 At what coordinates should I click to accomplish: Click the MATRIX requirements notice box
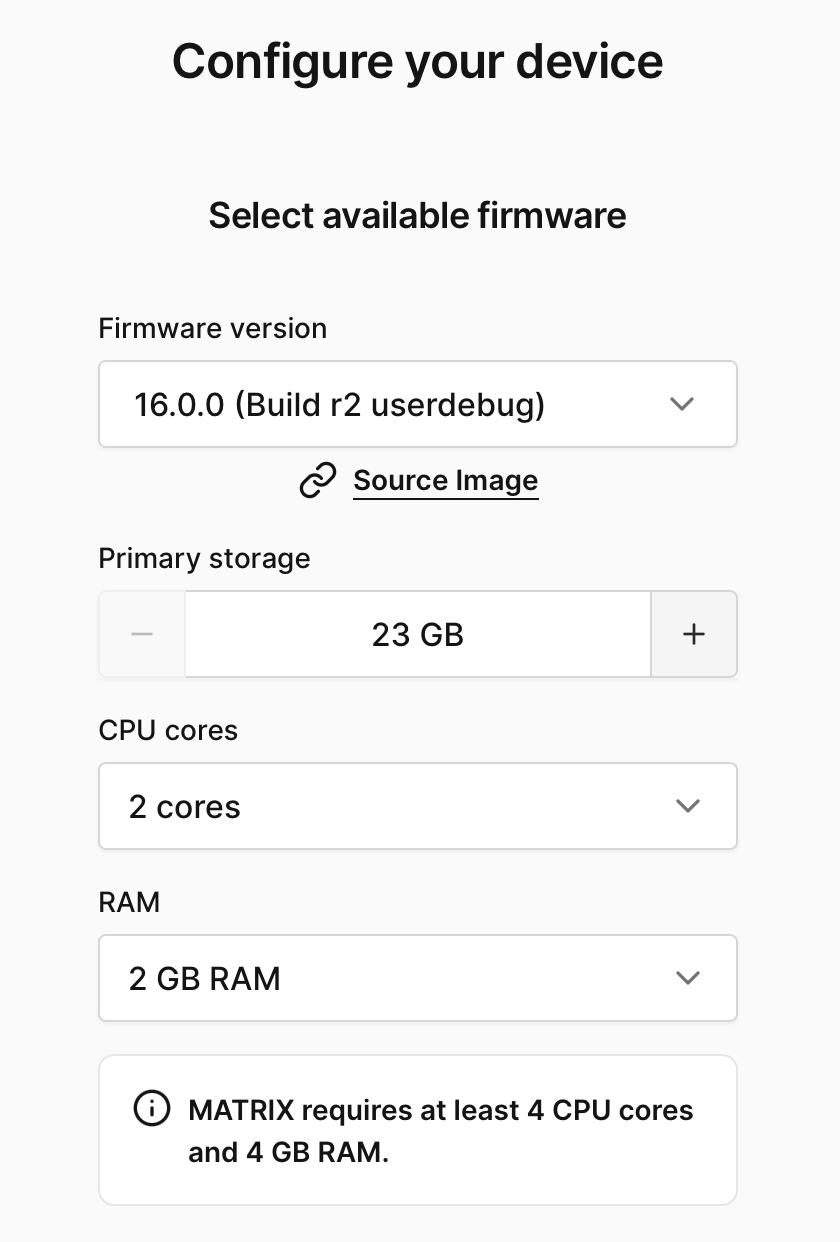(x=418, y=1129)
